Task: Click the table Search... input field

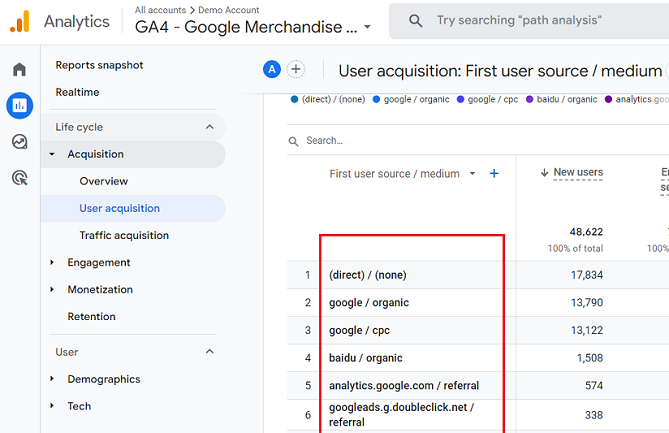Action: [478, 141]
